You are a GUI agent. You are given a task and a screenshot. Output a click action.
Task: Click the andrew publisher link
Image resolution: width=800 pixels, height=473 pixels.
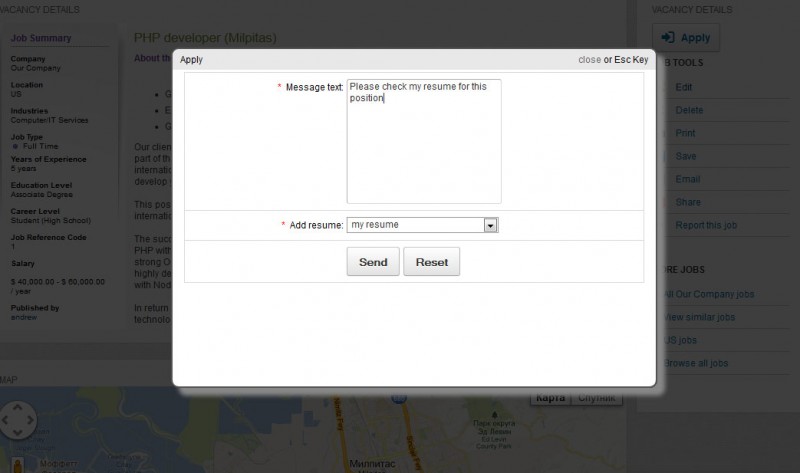click(24, 317)
